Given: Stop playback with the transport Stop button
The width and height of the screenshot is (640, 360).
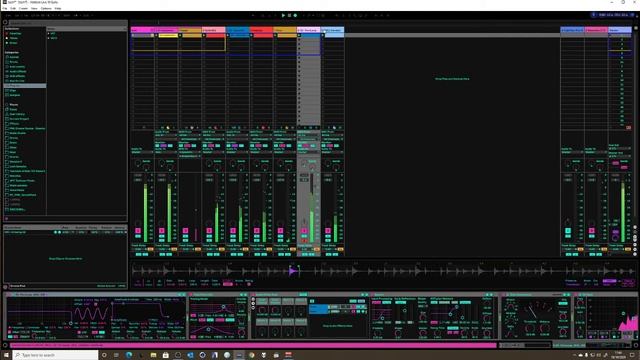Looking at the screenshot, I should tap(289, 16).
